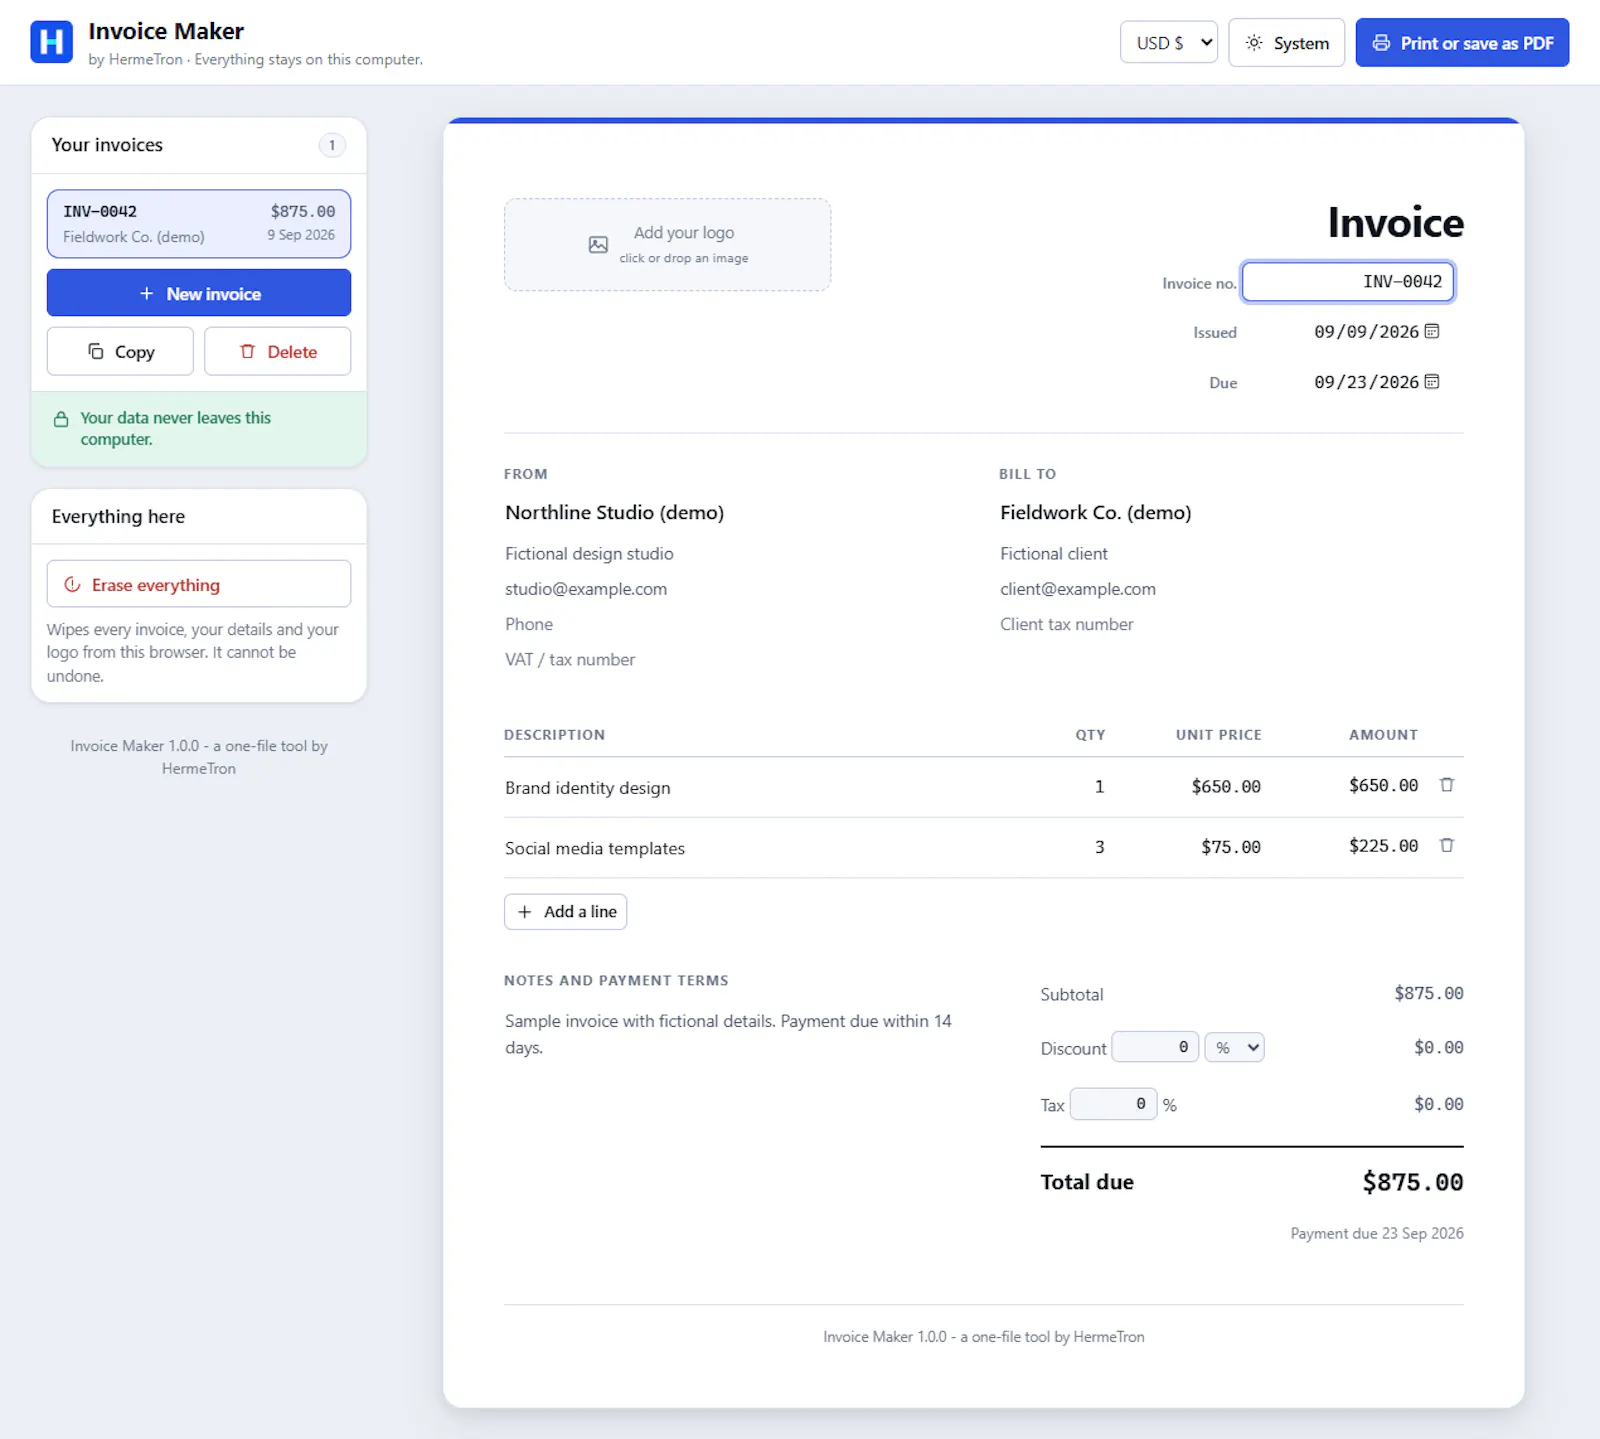The image size is (1600, 1439).
Task: Toggle the System theme button
Action: coord(1286,43)
